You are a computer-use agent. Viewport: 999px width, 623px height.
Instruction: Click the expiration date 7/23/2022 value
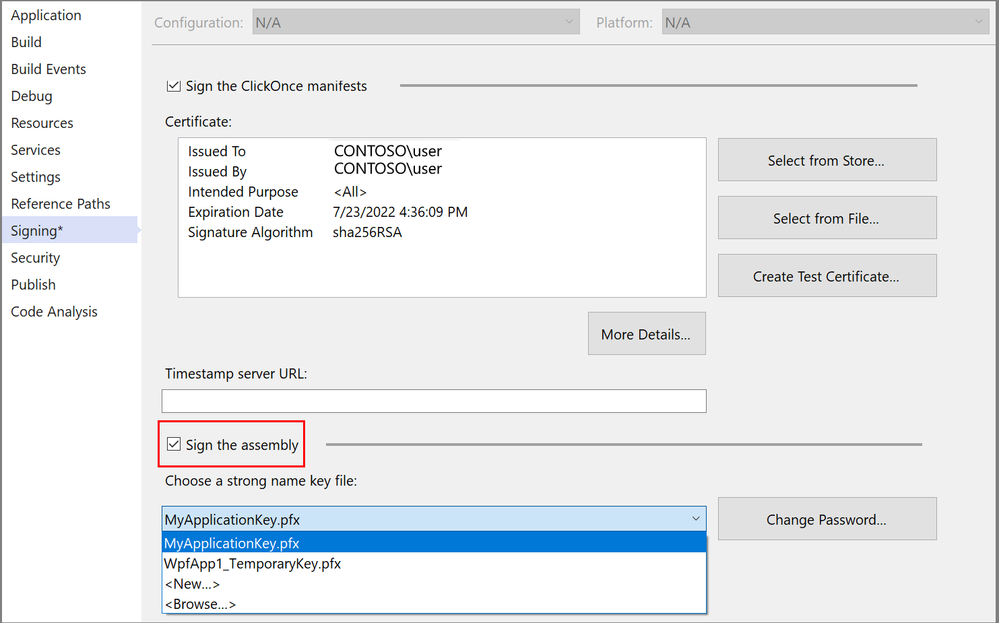pos(400,212)
